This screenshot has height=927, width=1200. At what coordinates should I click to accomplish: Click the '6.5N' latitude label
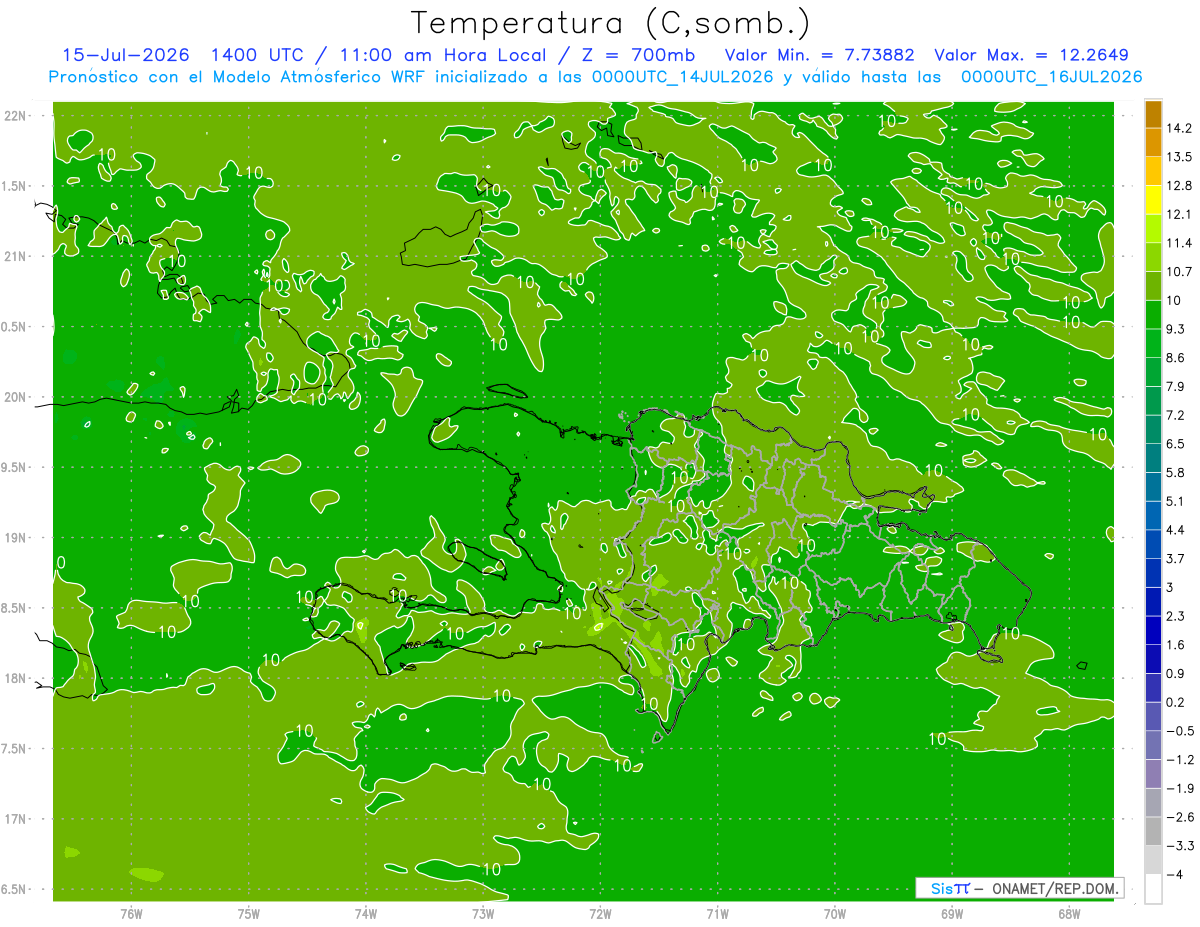pos(15,889)
